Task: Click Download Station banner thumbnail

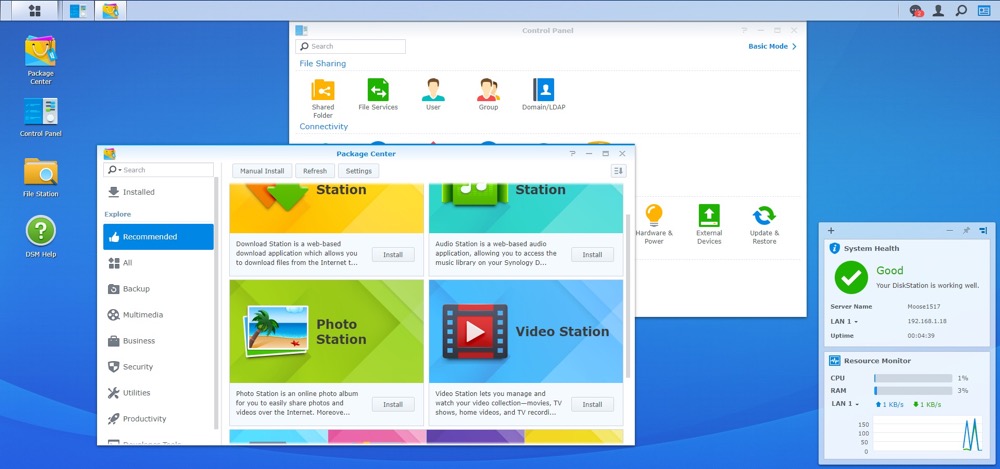Action: (327, 208)
